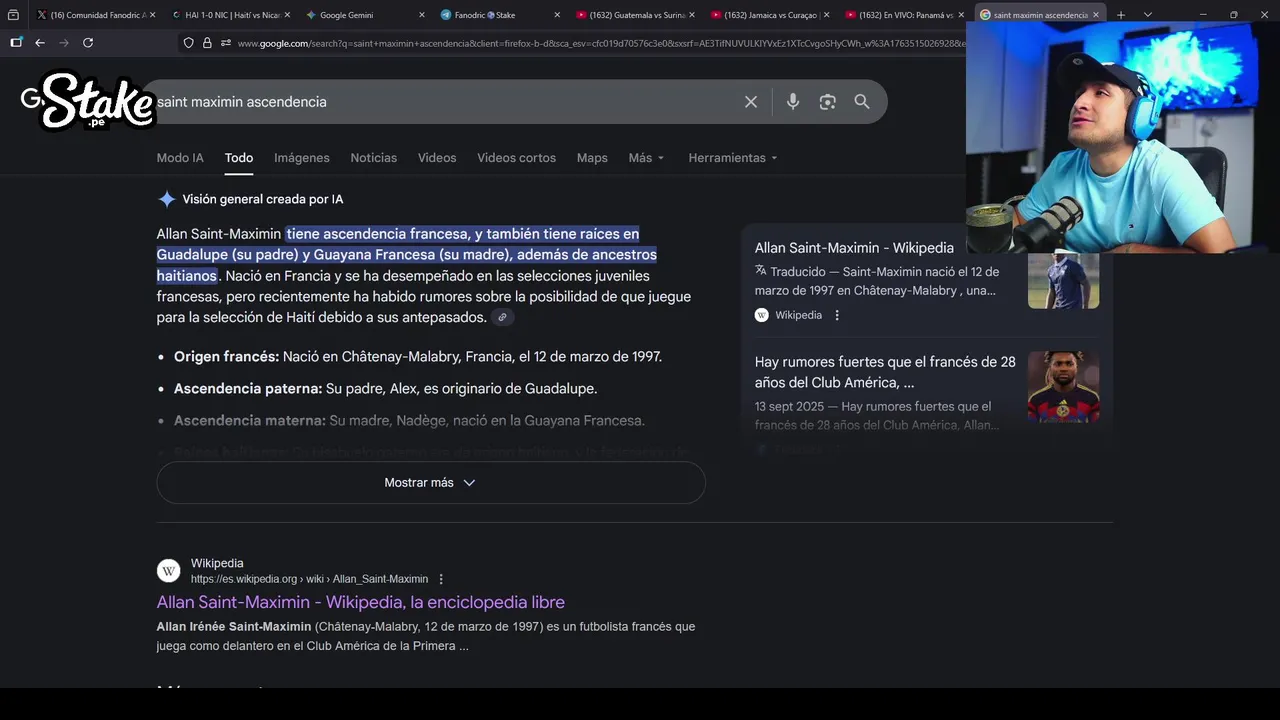Switch to 'Imágenes' results tab
This screenshot has width=1280, height=720.
(302, 158)
